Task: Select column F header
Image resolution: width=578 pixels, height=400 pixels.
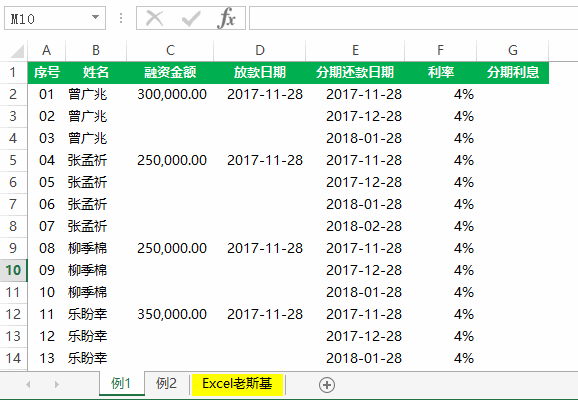Action: click(441, 50)
